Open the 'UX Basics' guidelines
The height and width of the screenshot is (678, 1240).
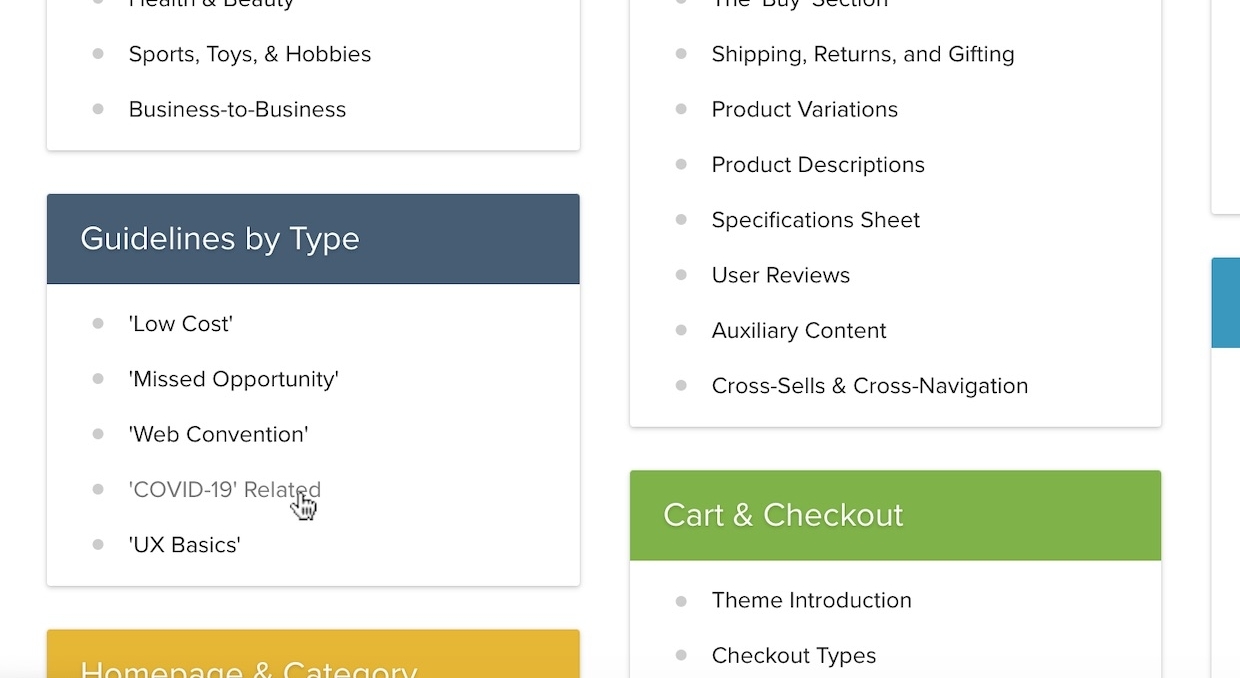coord(185,545)
